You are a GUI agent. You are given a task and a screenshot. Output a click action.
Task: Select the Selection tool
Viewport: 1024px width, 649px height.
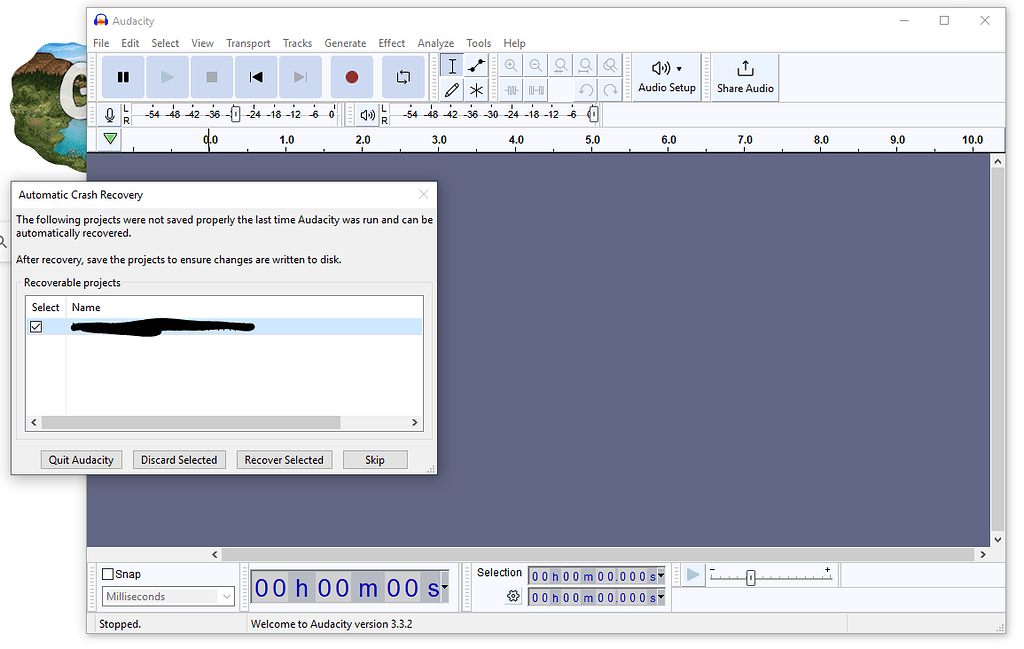452,65
